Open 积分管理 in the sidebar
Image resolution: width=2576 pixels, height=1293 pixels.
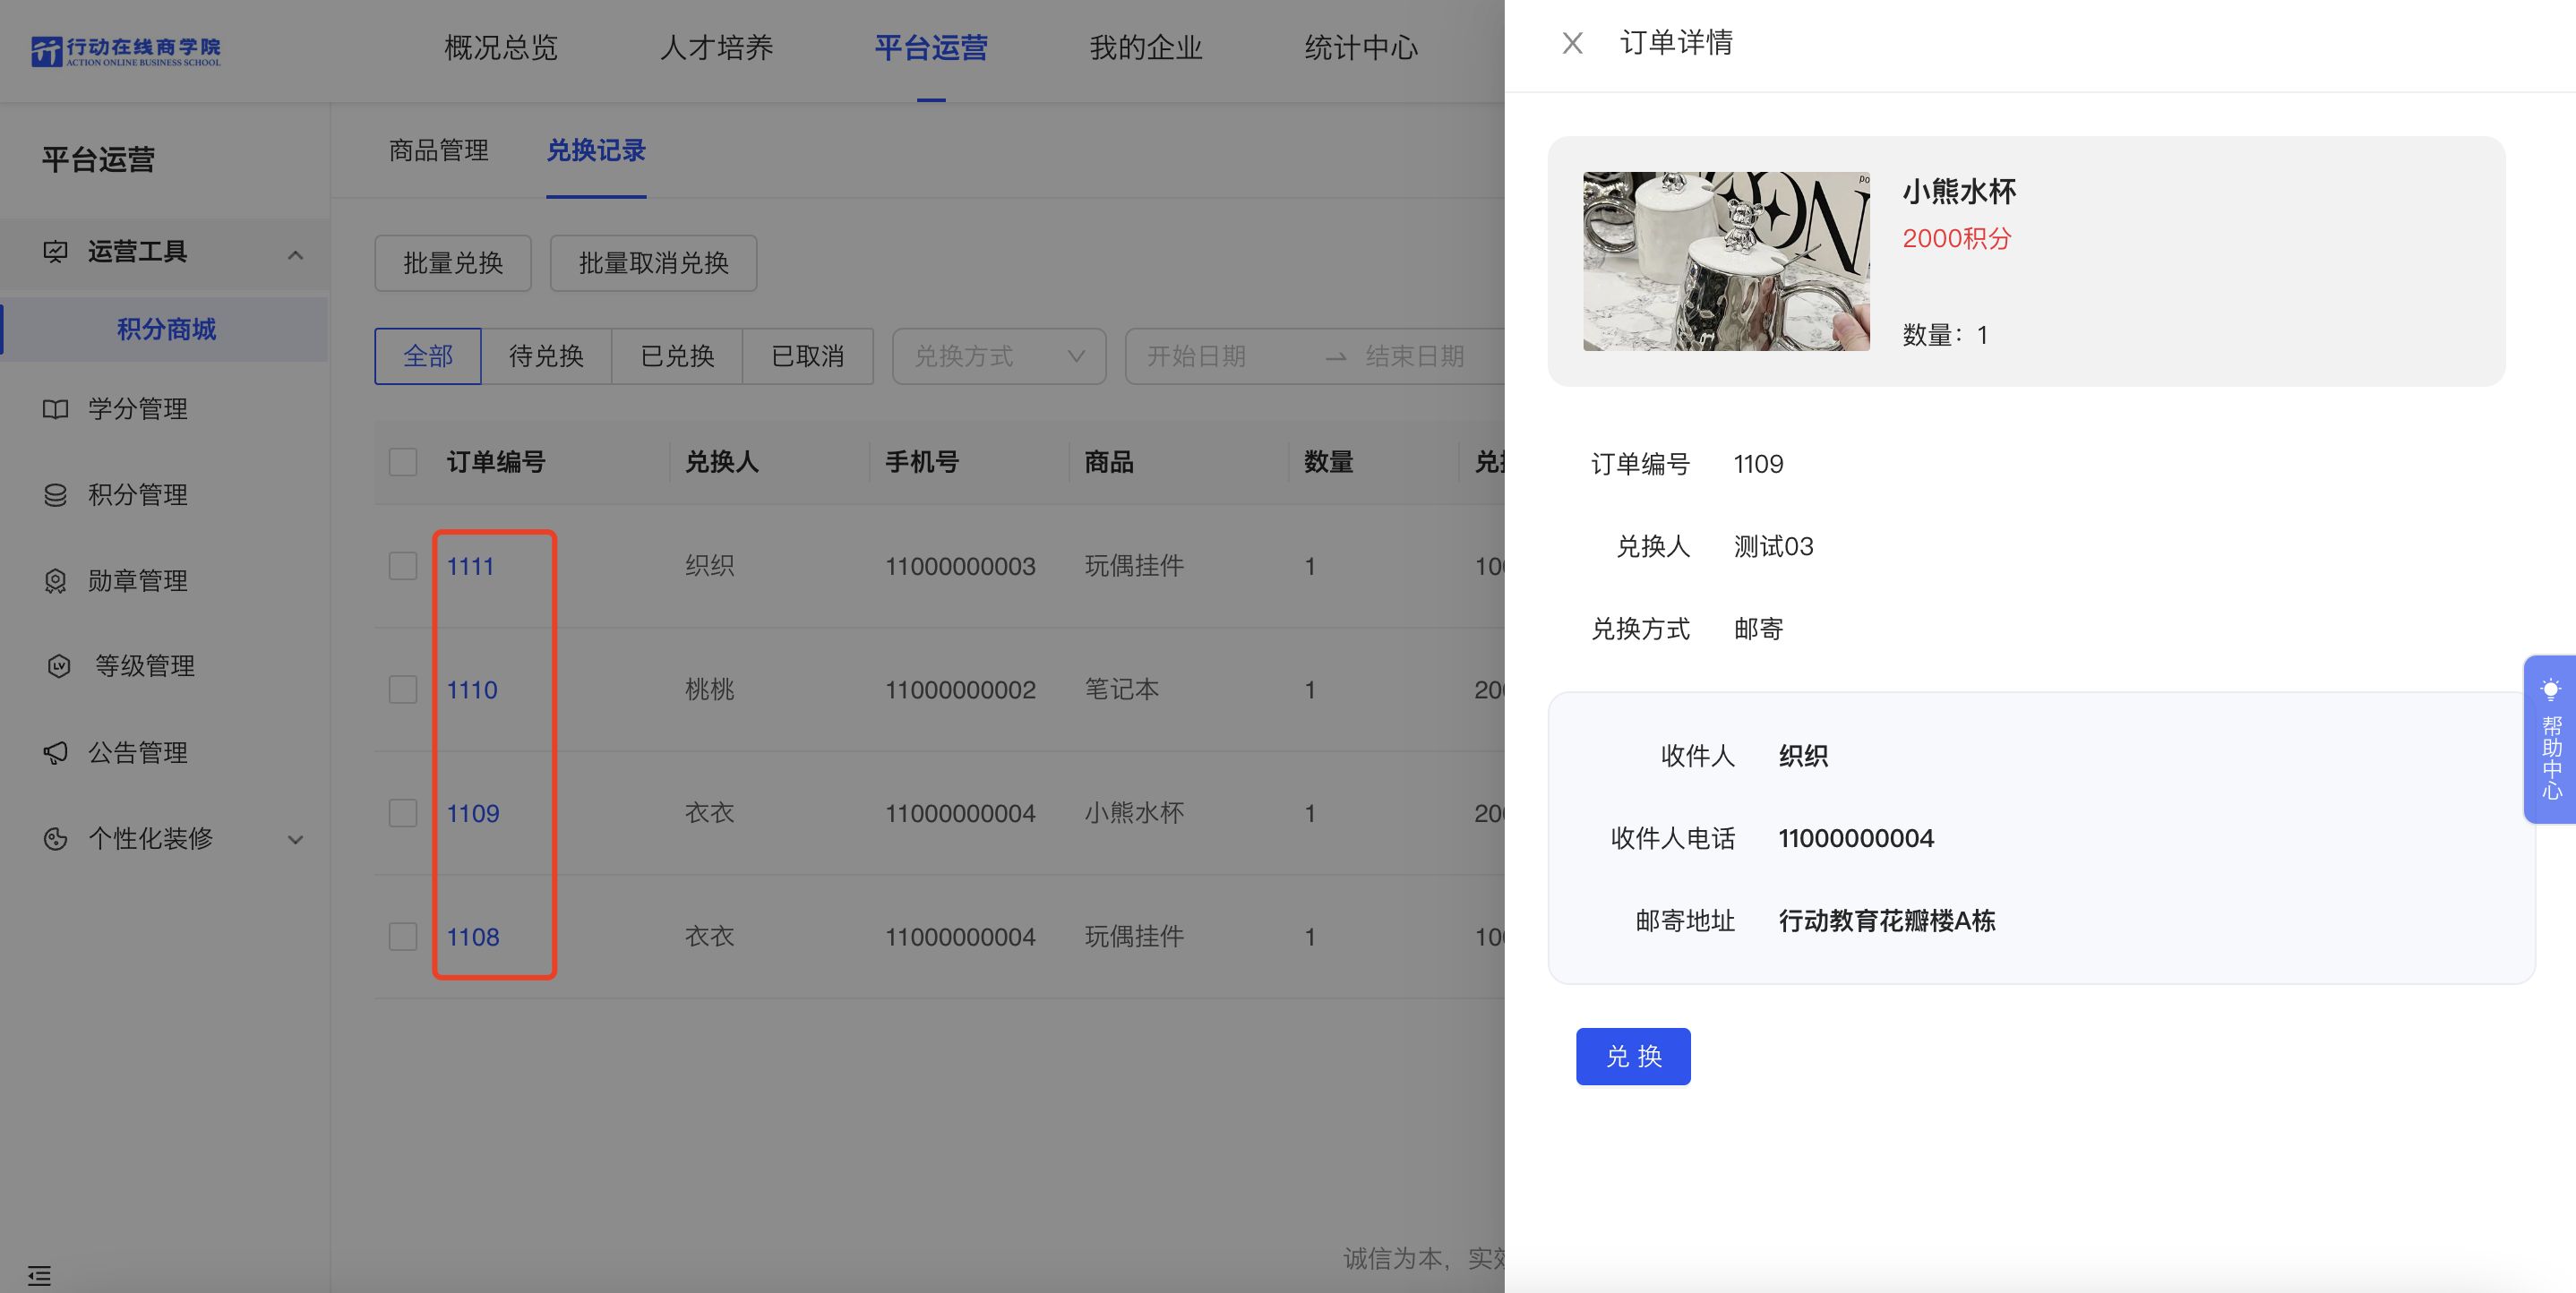[138, 495]
